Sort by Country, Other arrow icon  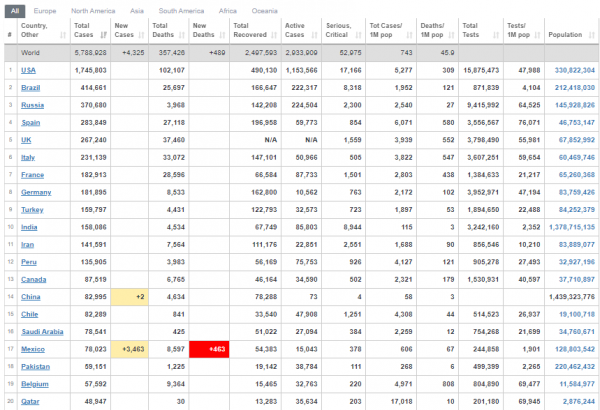click(63, 35)
